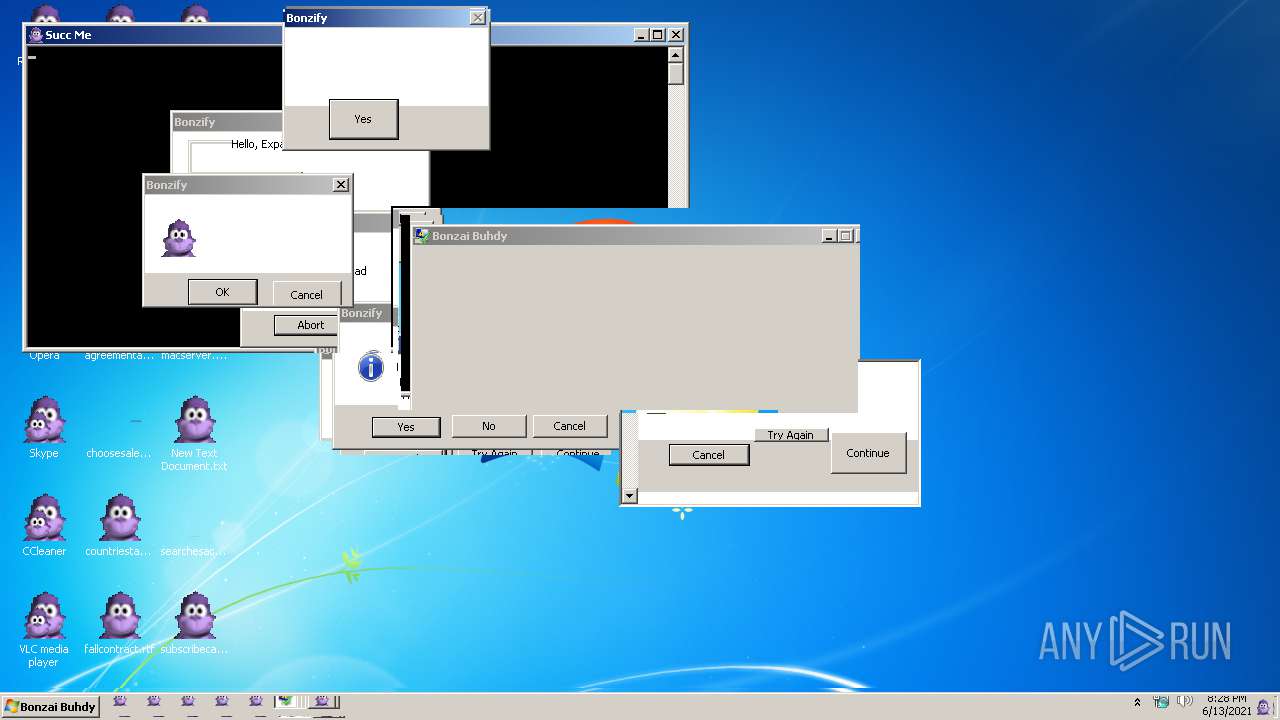This screenshot has width=1280, height=720.
Task: Close the Bonzify dialog containing Bonzi icon
Action: coord(341,185)
